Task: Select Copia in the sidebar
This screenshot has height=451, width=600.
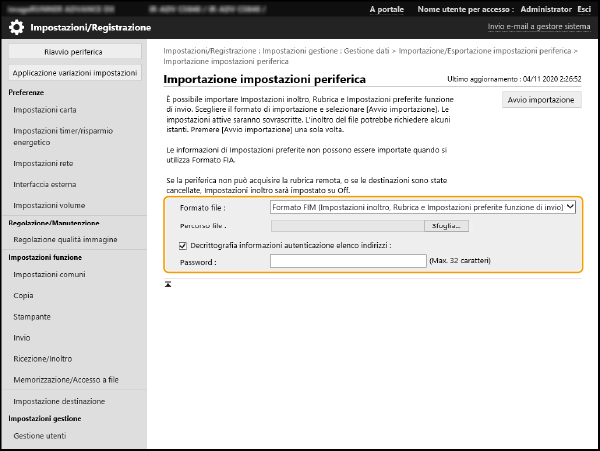Action: [x=24, y=297]
